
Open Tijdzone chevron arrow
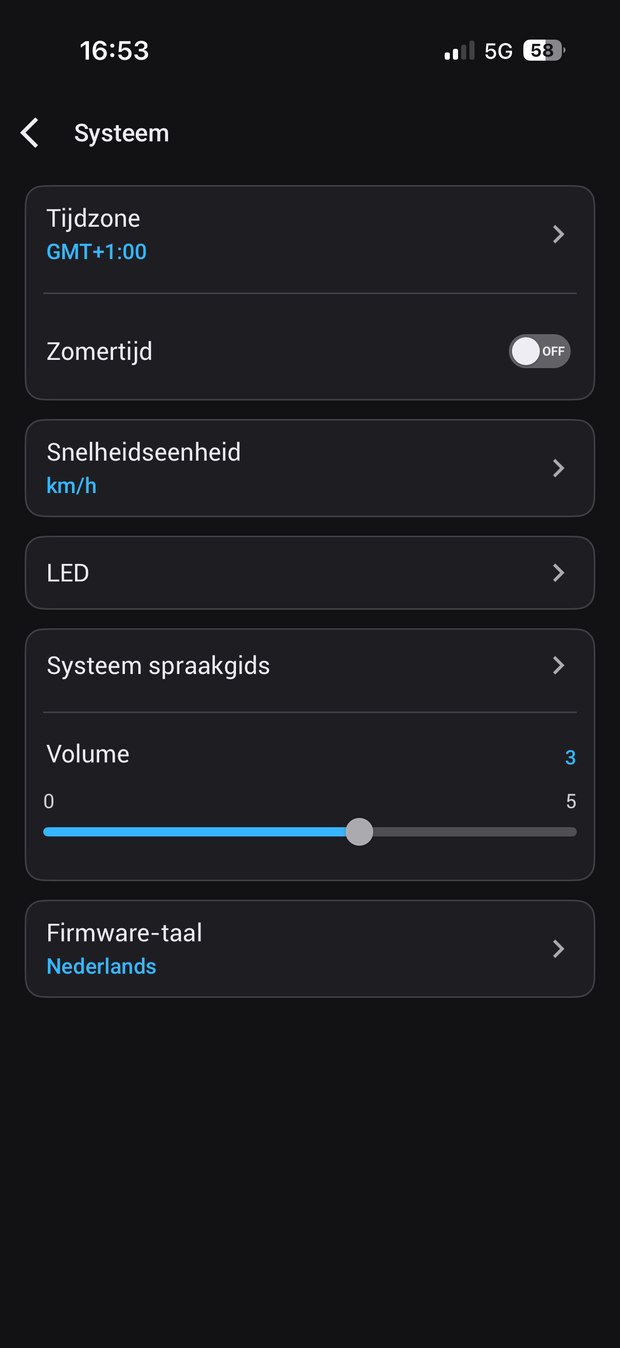point(558,234)
